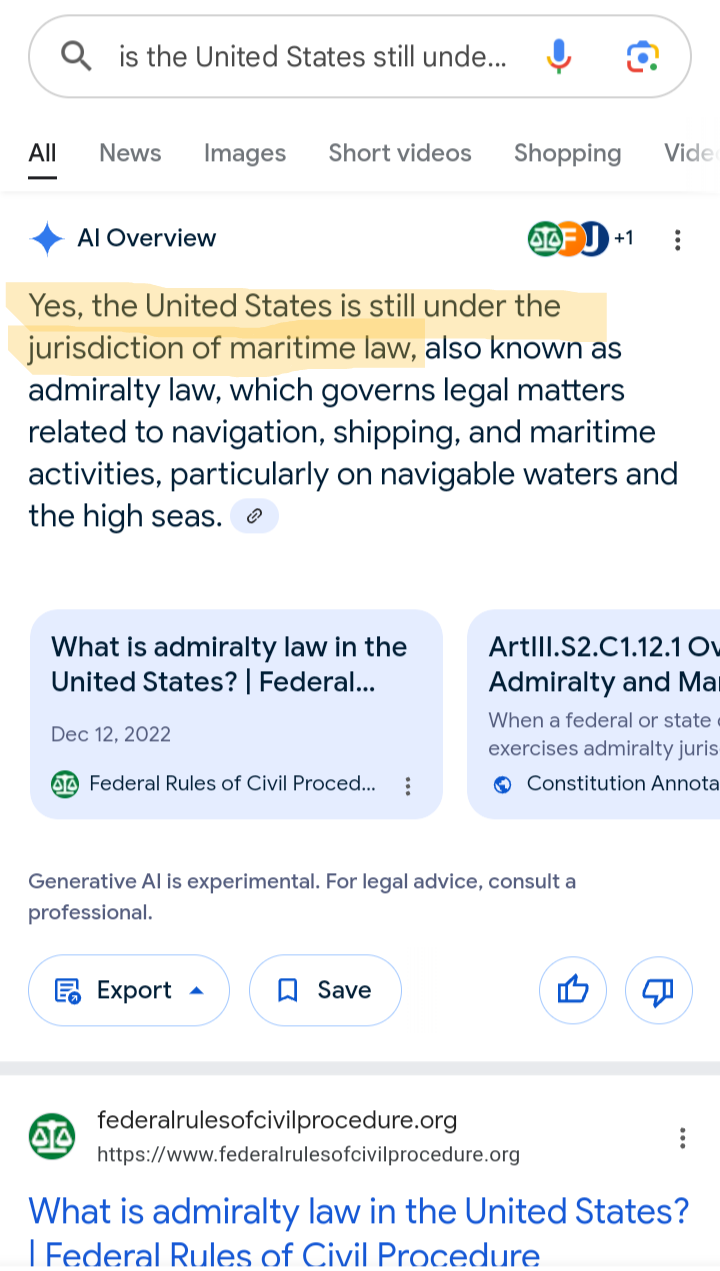Select the Shopping tab

[x=567, y=153]
